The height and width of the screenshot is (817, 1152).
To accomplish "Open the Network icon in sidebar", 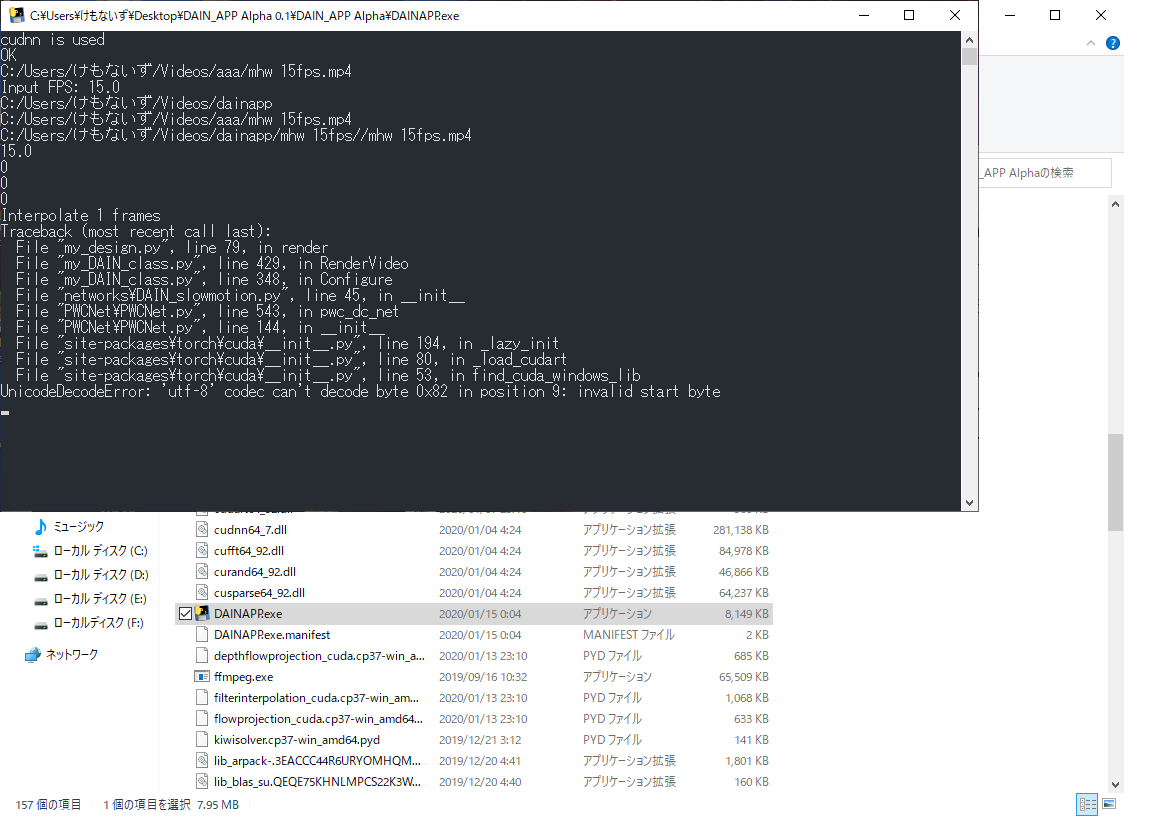I will pyautogui.click(x=32, y=655).
